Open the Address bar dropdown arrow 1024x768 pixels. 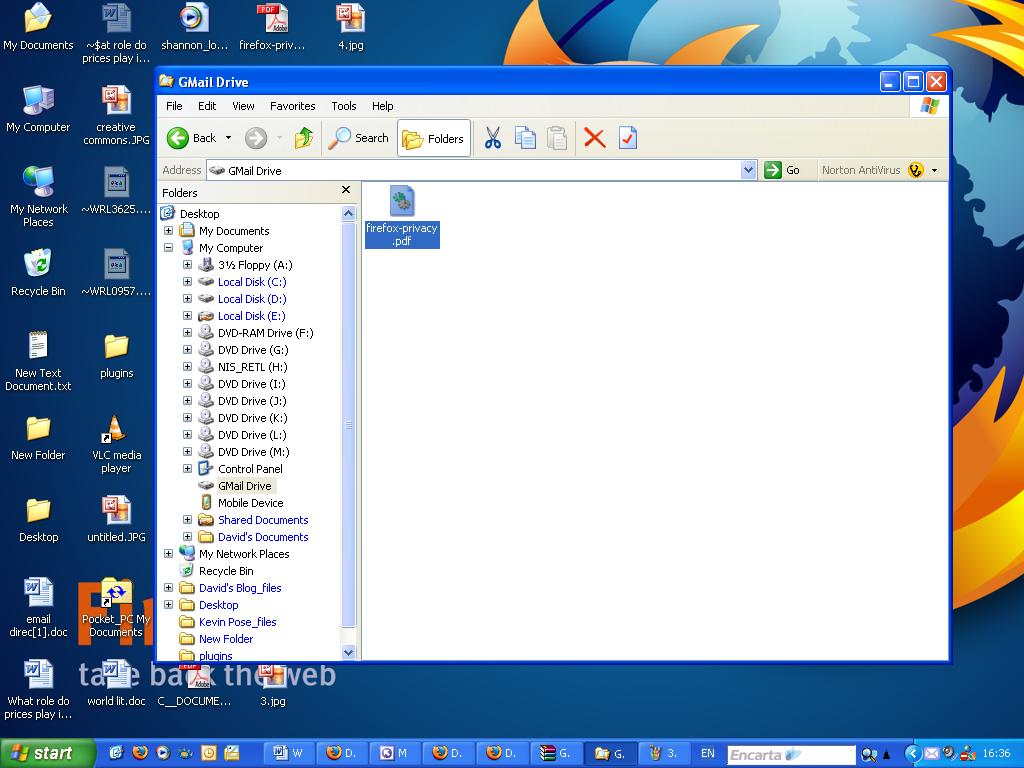point(748,170)
